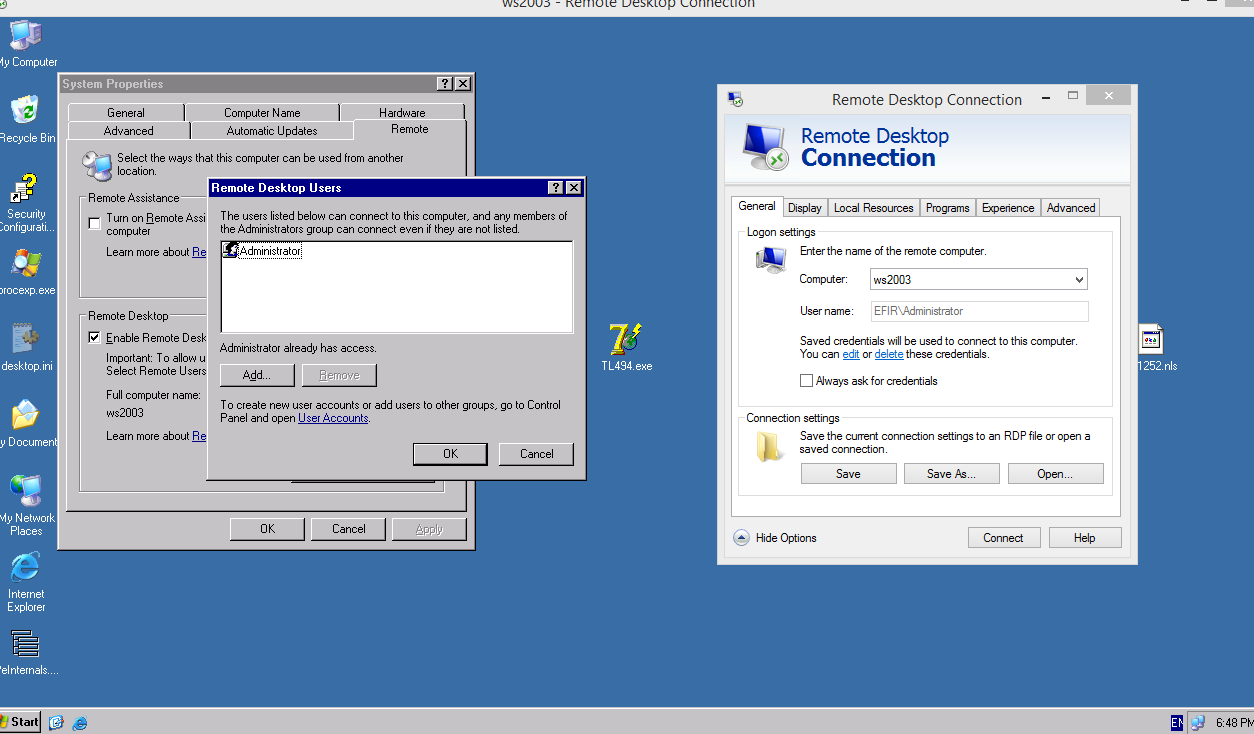Open User Accounts link
The height and width of the screenshot is (734, 1254).
(x=333, y=418)
